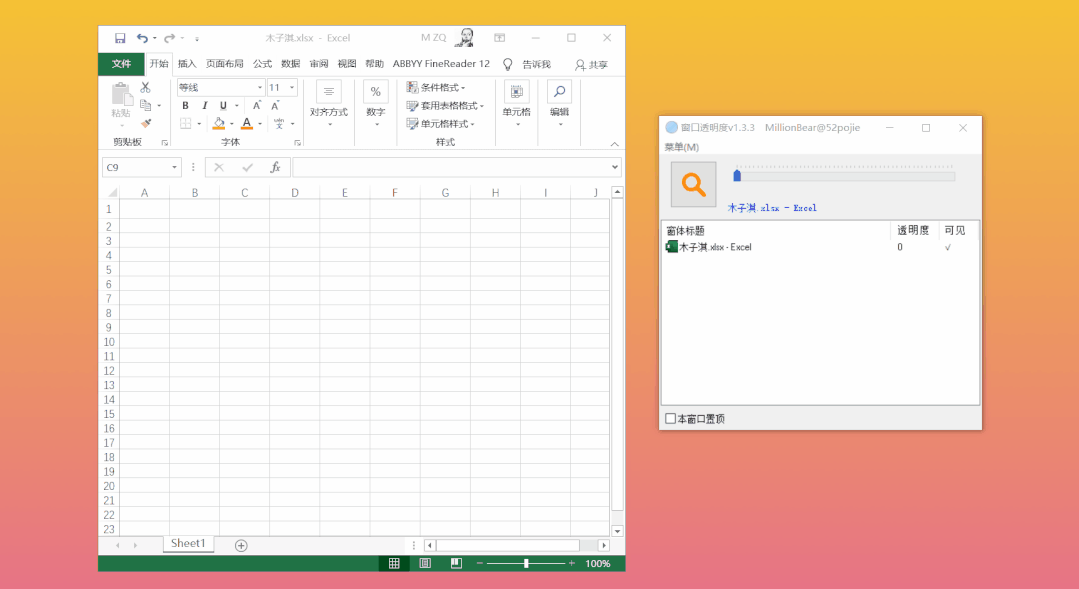Click the Enter checkmark in formula bar
The image size is (1079, 589).
pyautogui.click(x=247, y=167)
